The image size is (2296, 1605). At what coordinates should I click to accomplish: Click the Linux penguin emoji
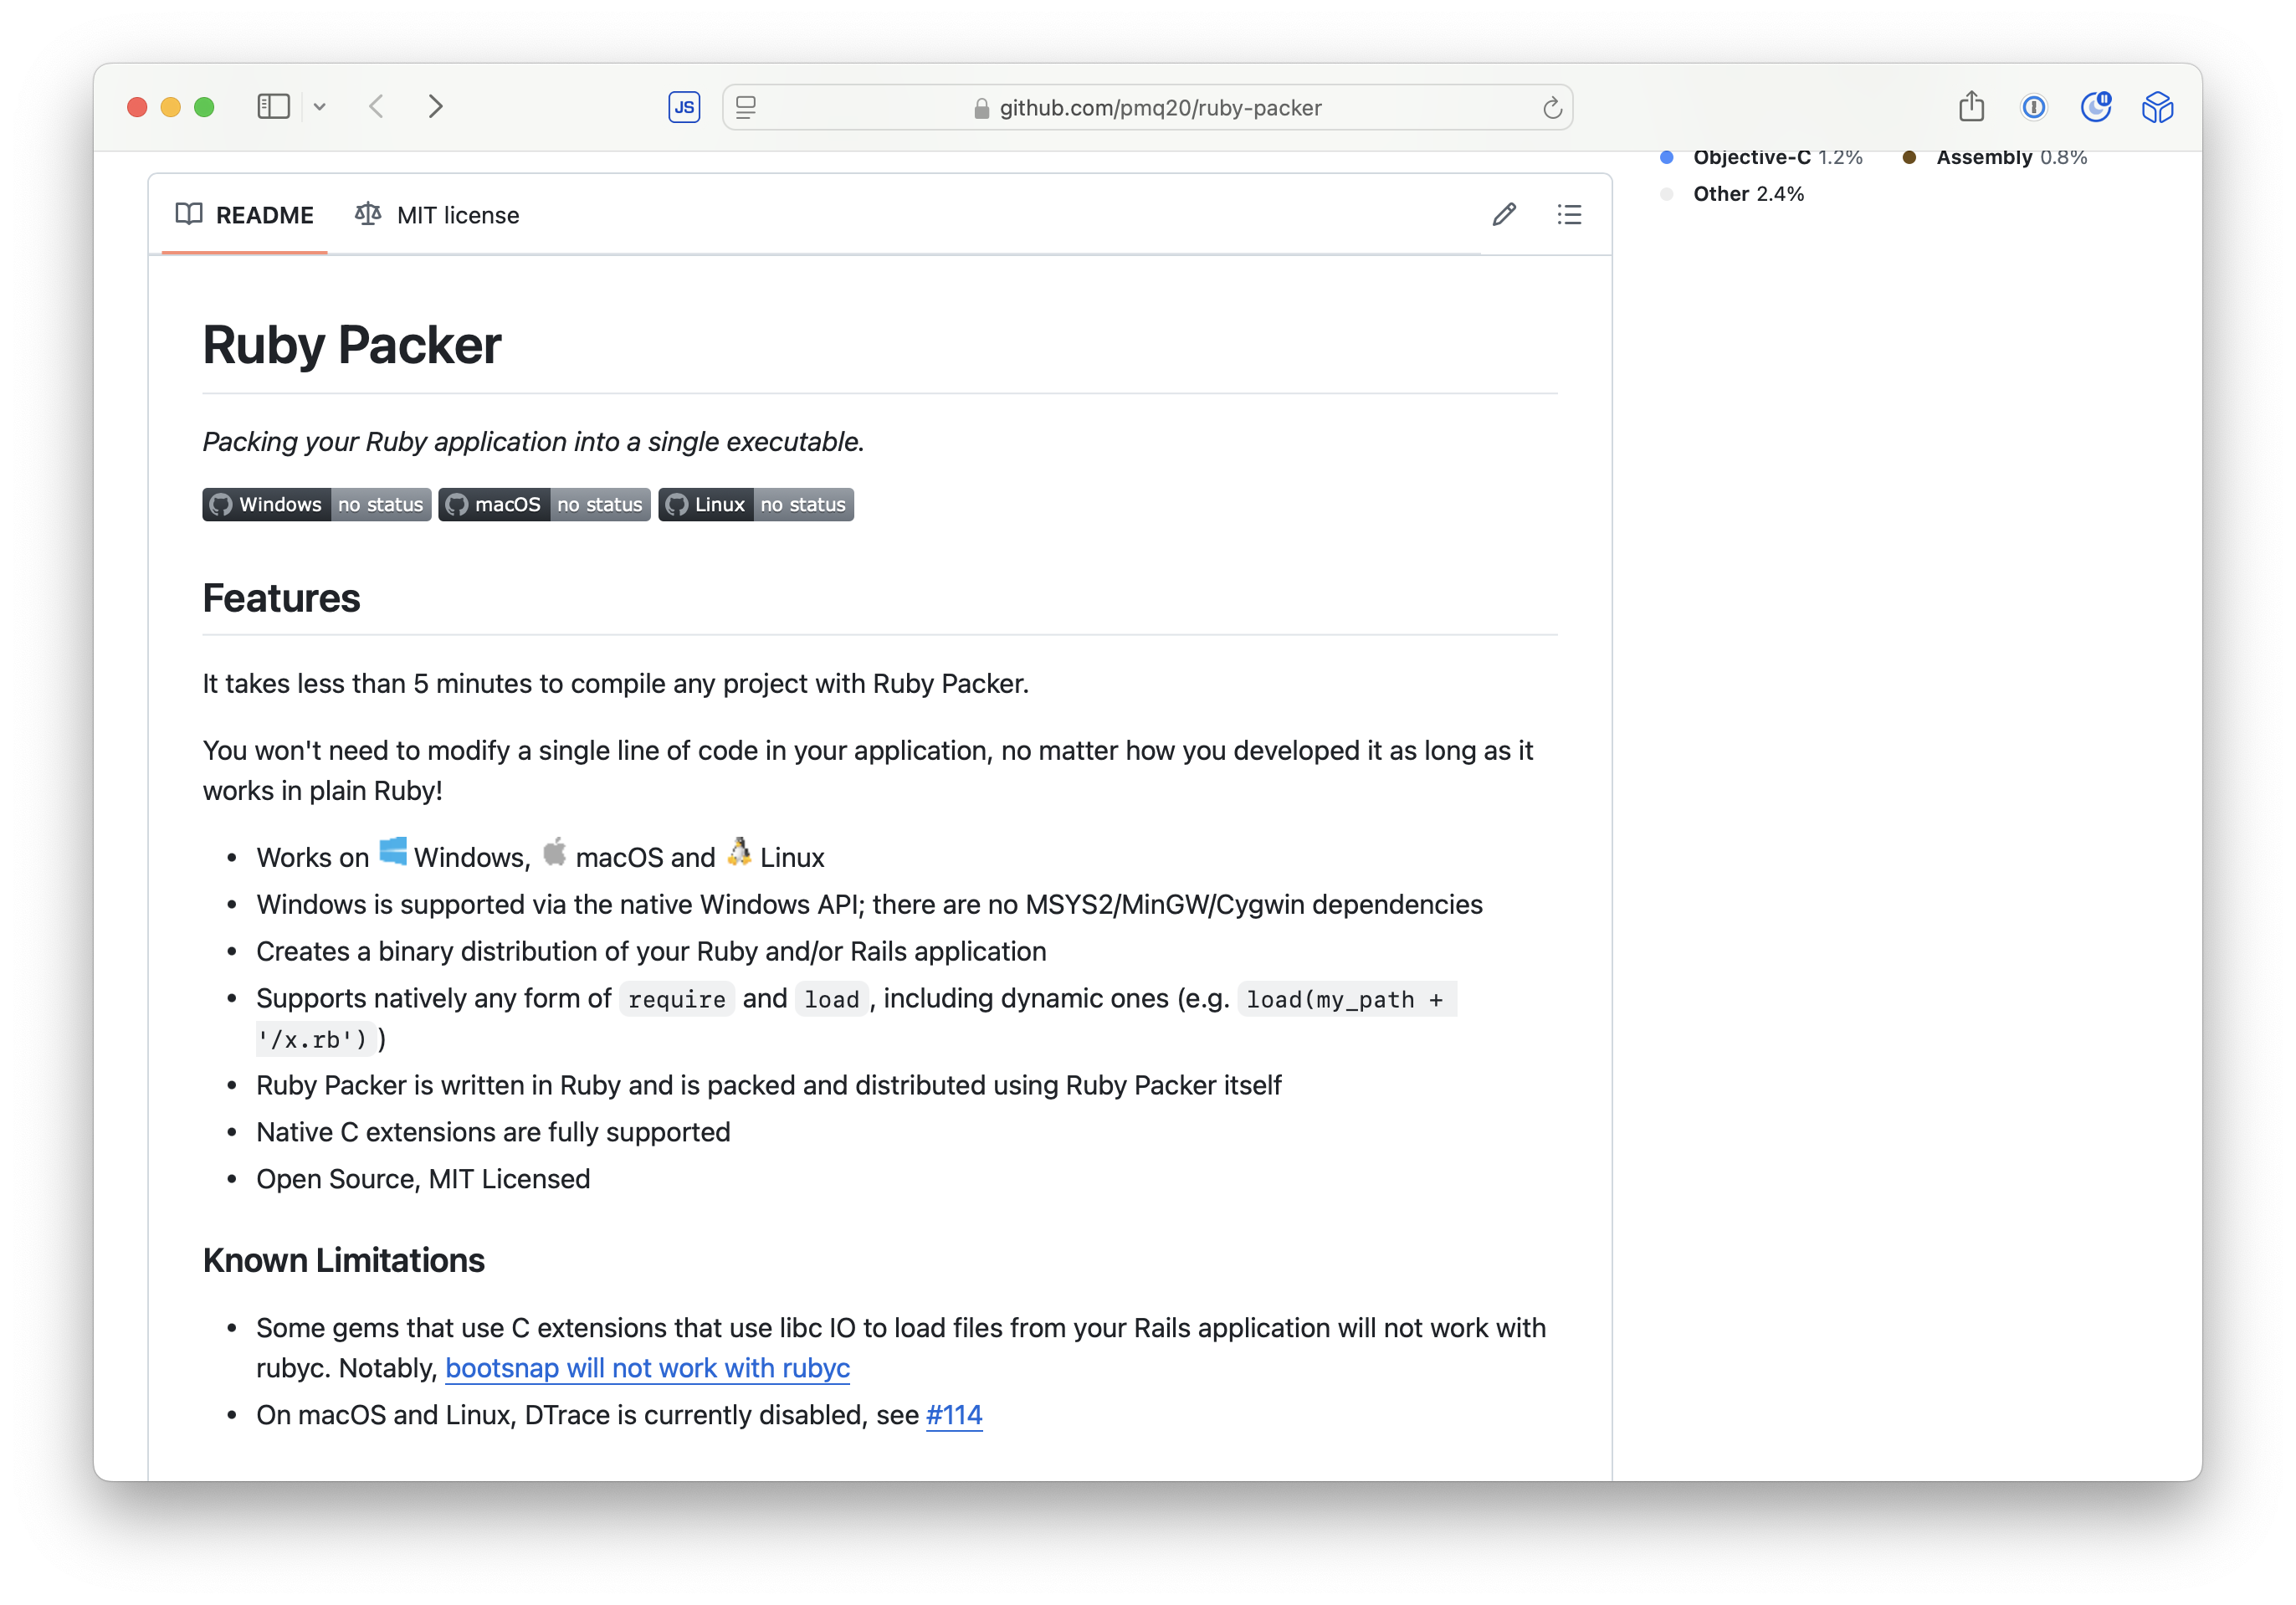(x=739, y=852)
